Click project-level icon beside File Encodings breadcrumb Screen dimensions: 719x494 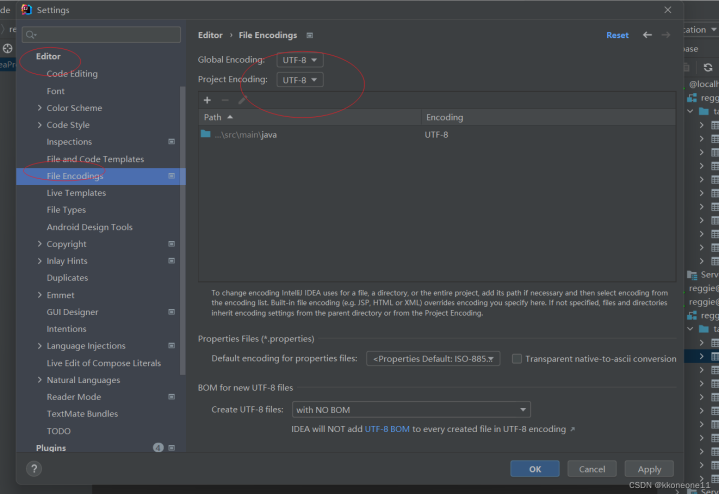click(x=310, y=35)
